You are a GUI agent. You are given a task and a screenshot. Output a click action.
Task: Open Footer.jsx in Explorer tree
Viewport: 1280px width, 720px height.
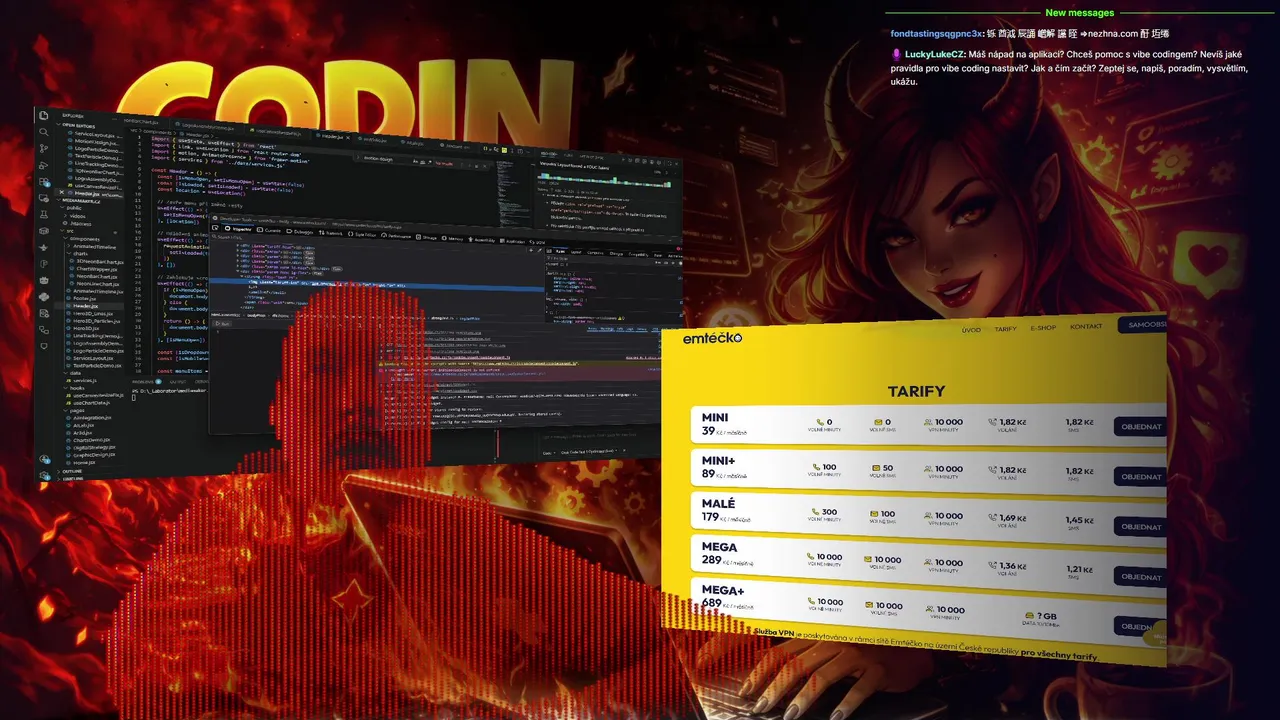84,298
